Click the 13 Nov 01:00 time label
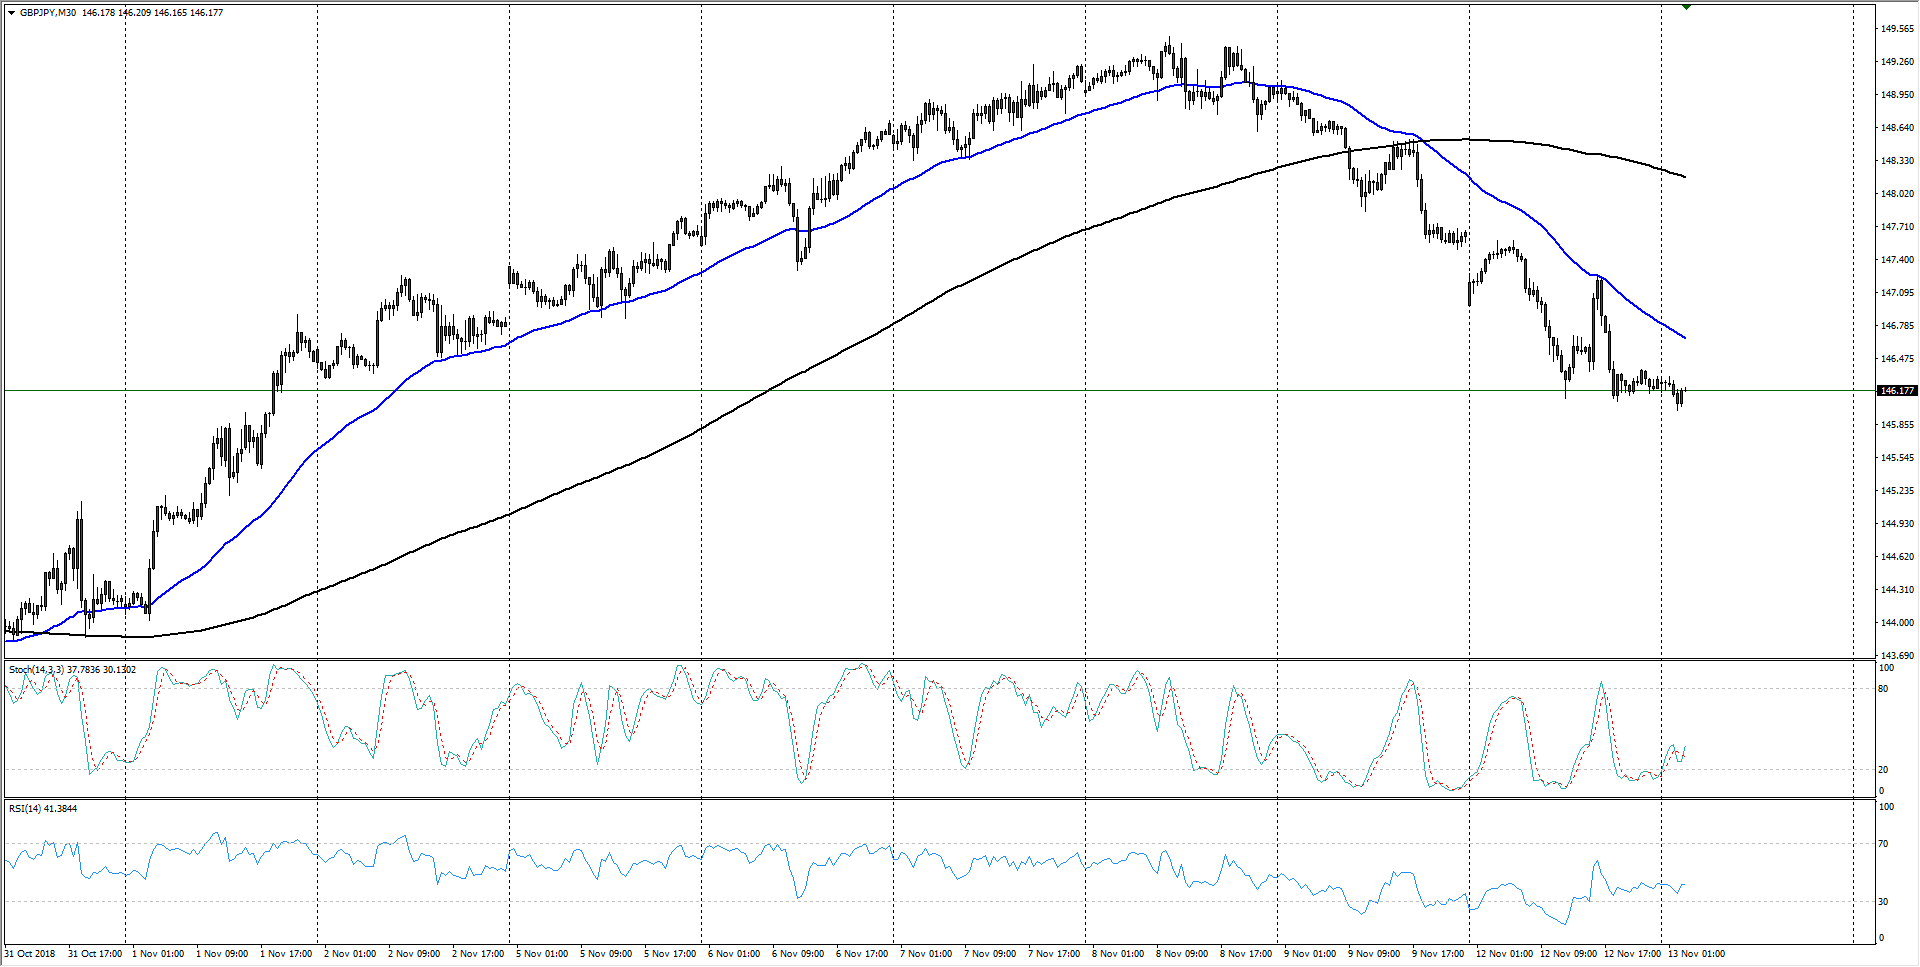The width and height of the screenshot is (1920, 967). pos(1698,953)
